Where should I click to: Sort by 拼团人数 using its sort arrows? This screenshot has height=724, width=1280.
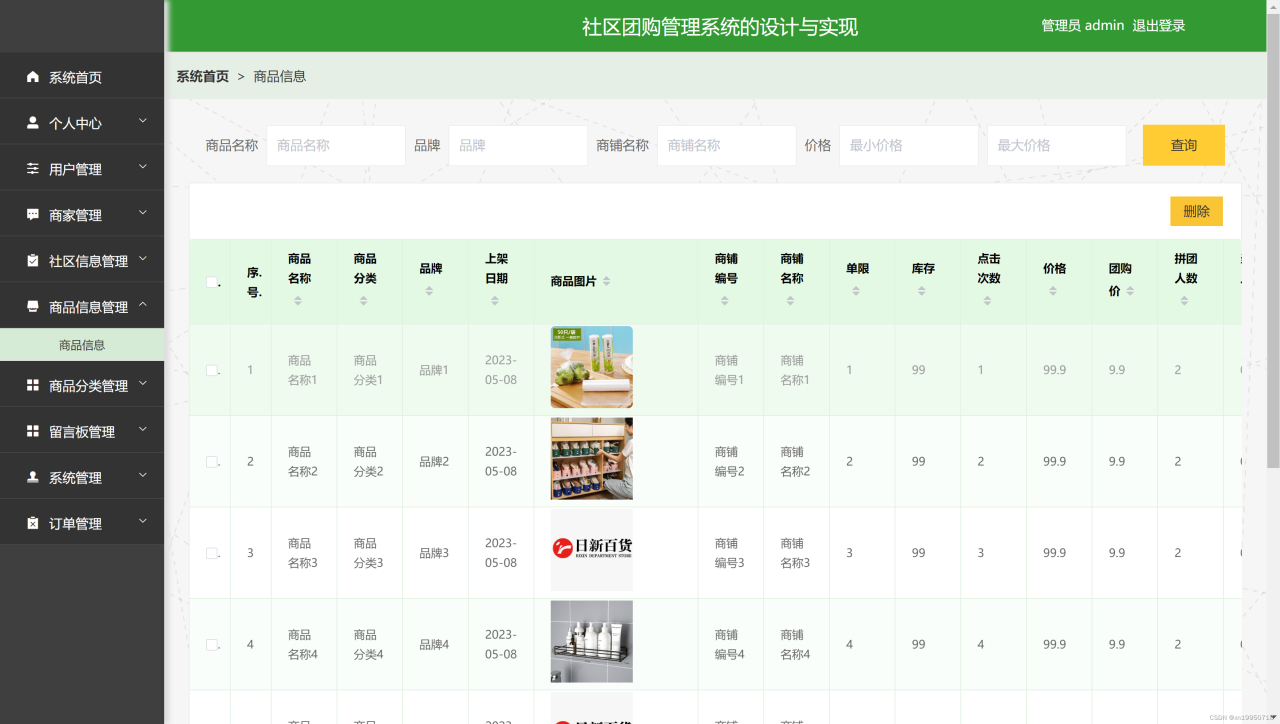tap(1184, 301)
